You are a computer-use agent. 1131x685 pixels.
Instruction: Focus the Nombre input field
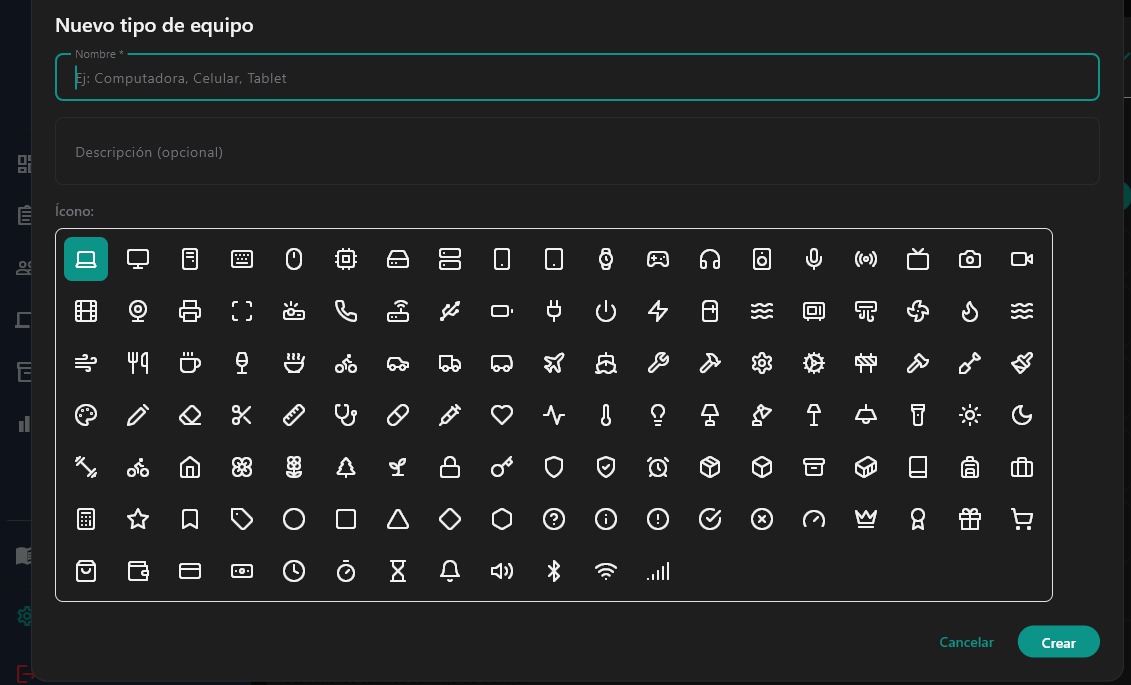coord(577,78)
